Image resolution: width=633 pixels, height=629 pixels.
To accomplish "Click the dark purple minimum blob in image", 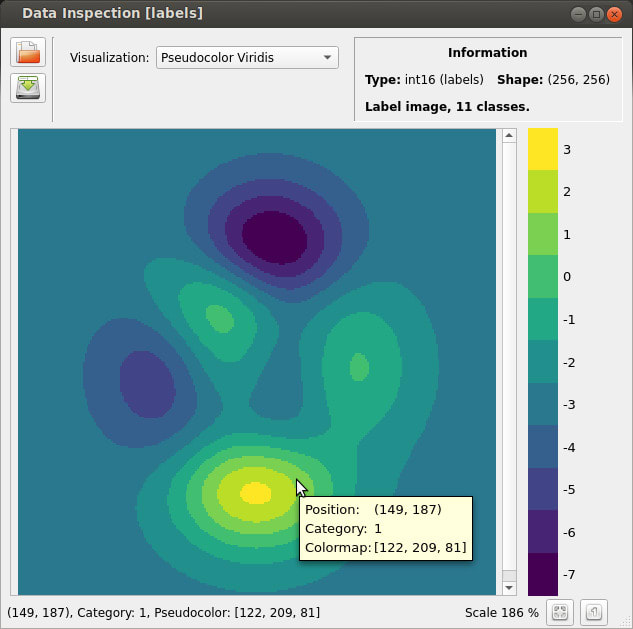I will 275,238.
